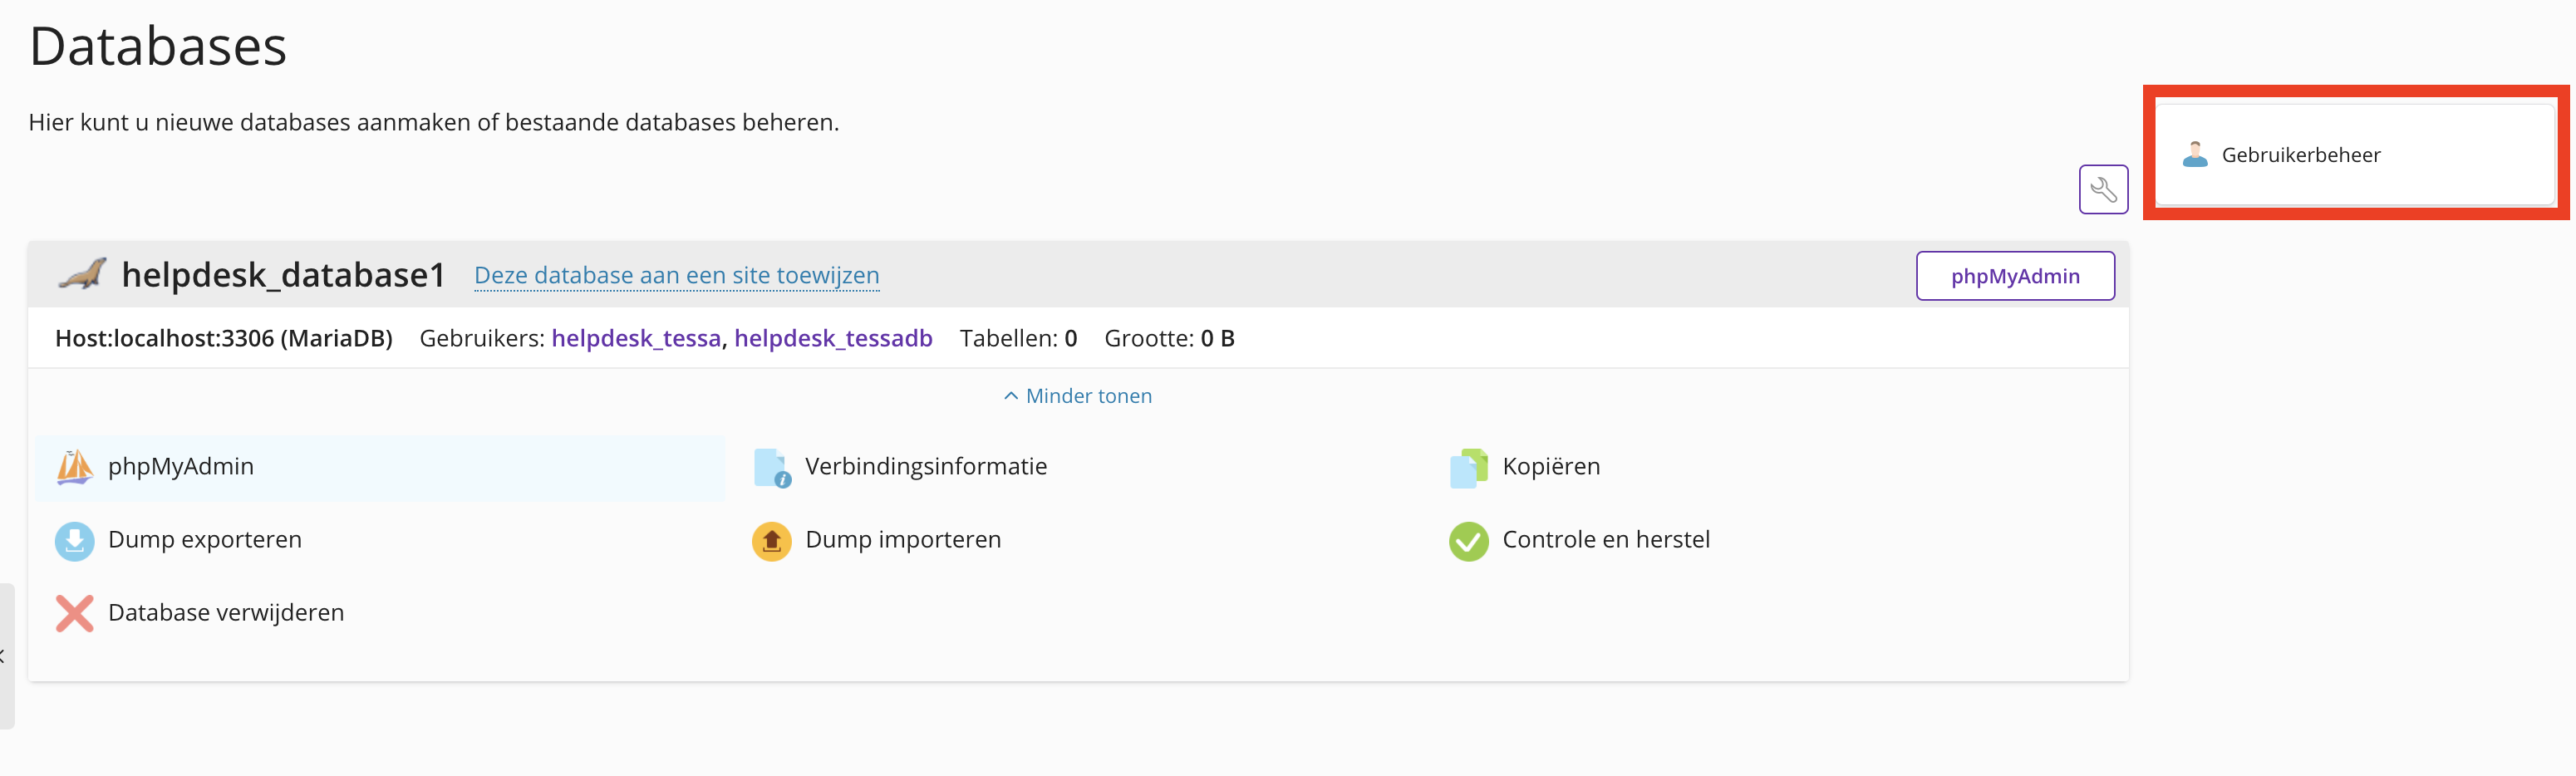Click the helpdesk_database1 database title

(283, 274)
